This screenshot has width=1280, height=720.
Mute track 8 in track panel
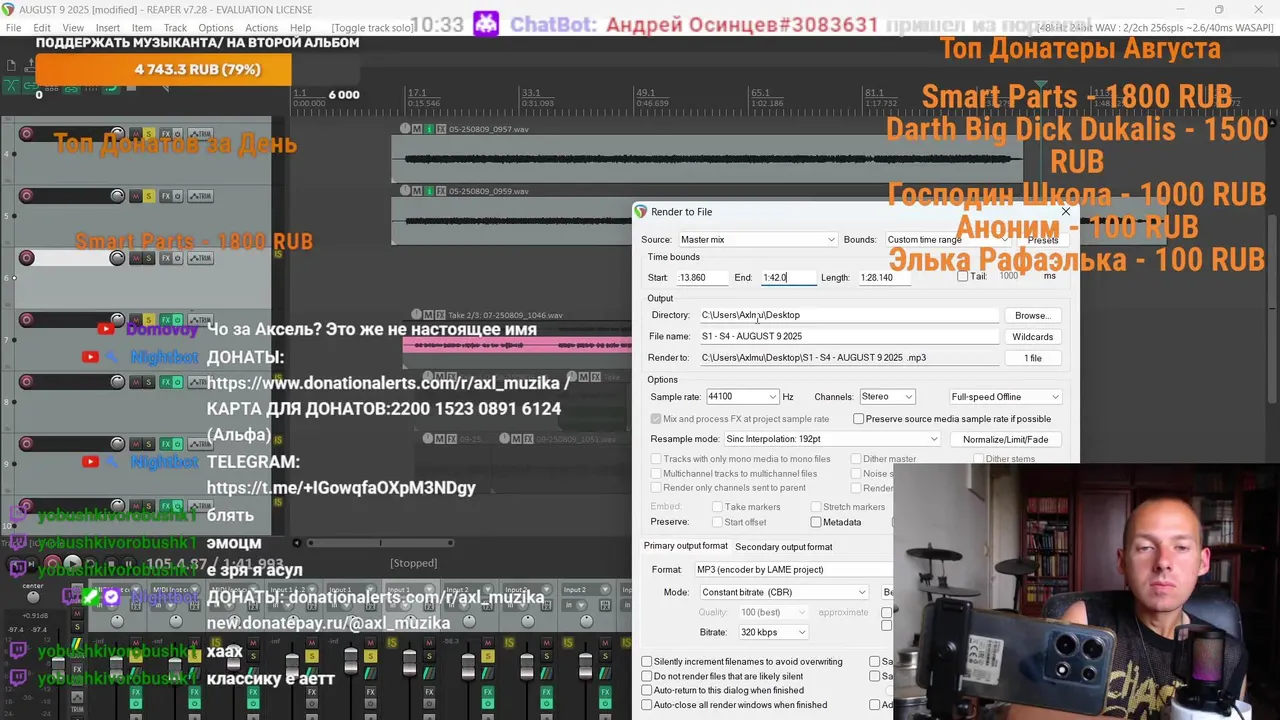coord(135,382)
